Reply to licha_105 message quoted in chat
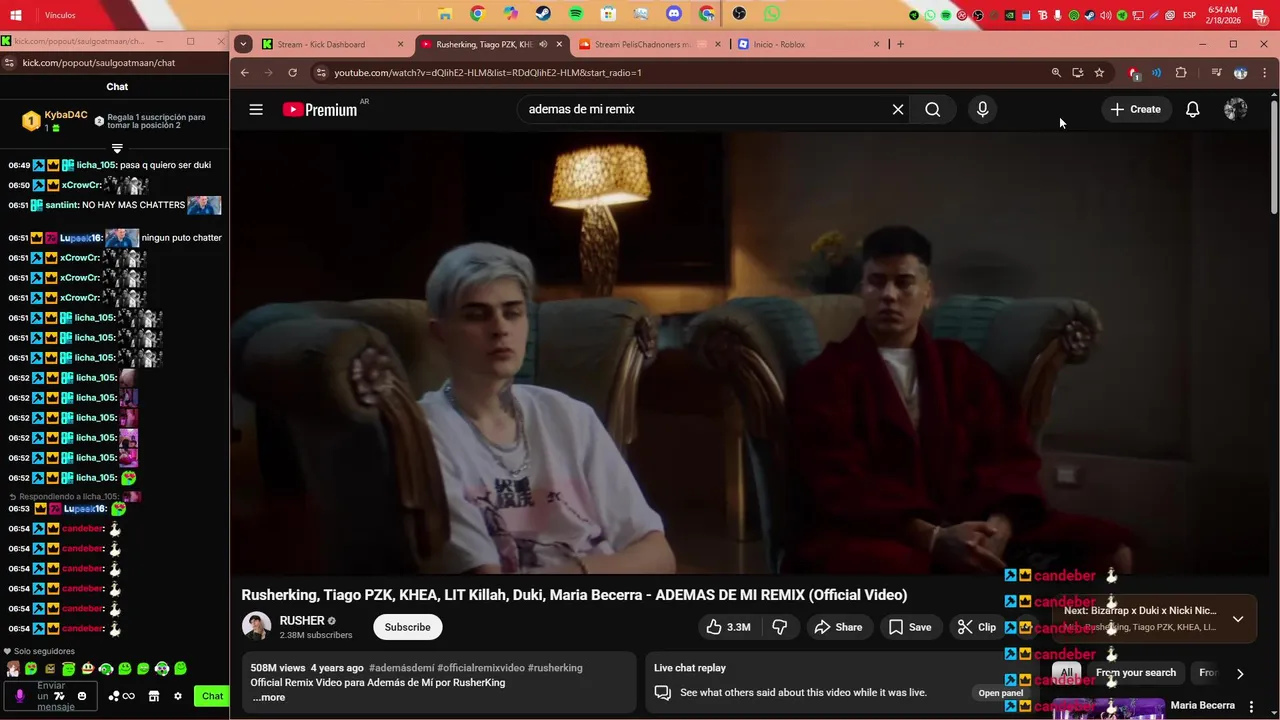 (74, 496)
